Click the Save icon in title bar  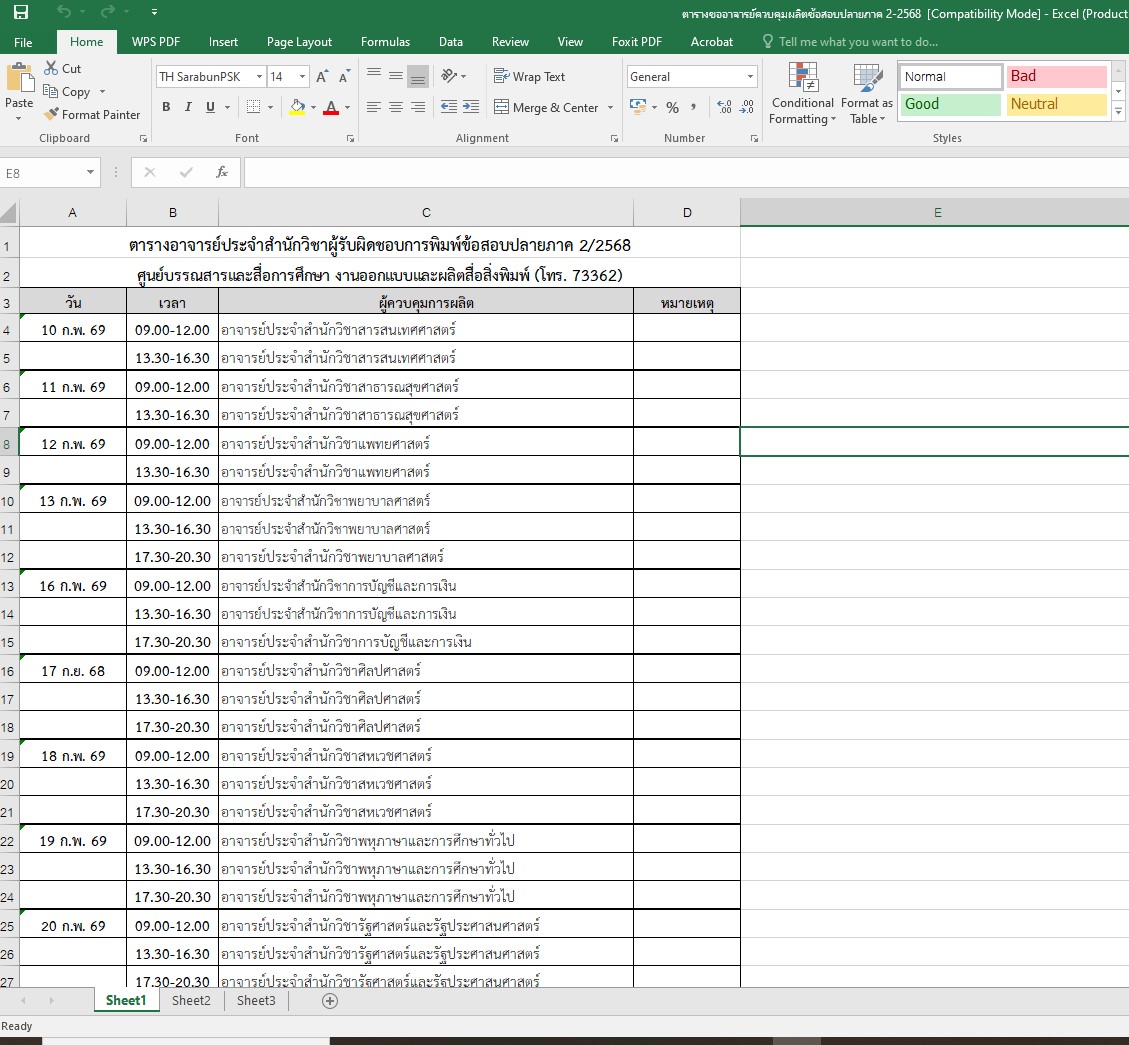tap(21, 12)
